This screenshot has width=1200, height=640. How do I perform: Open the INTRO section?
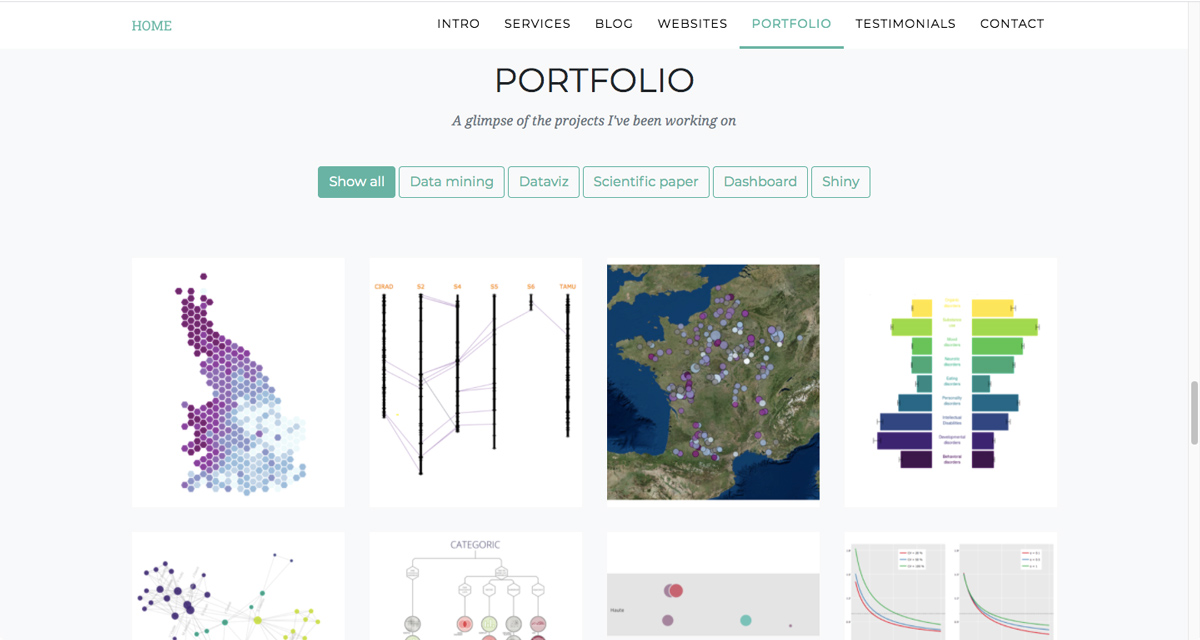point(458,23)
